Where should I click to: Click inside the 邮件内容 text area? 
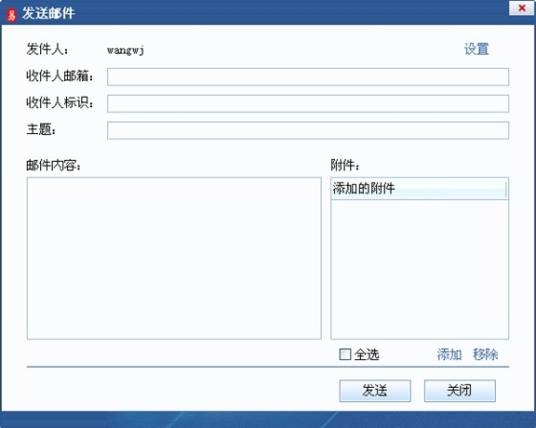174,258
